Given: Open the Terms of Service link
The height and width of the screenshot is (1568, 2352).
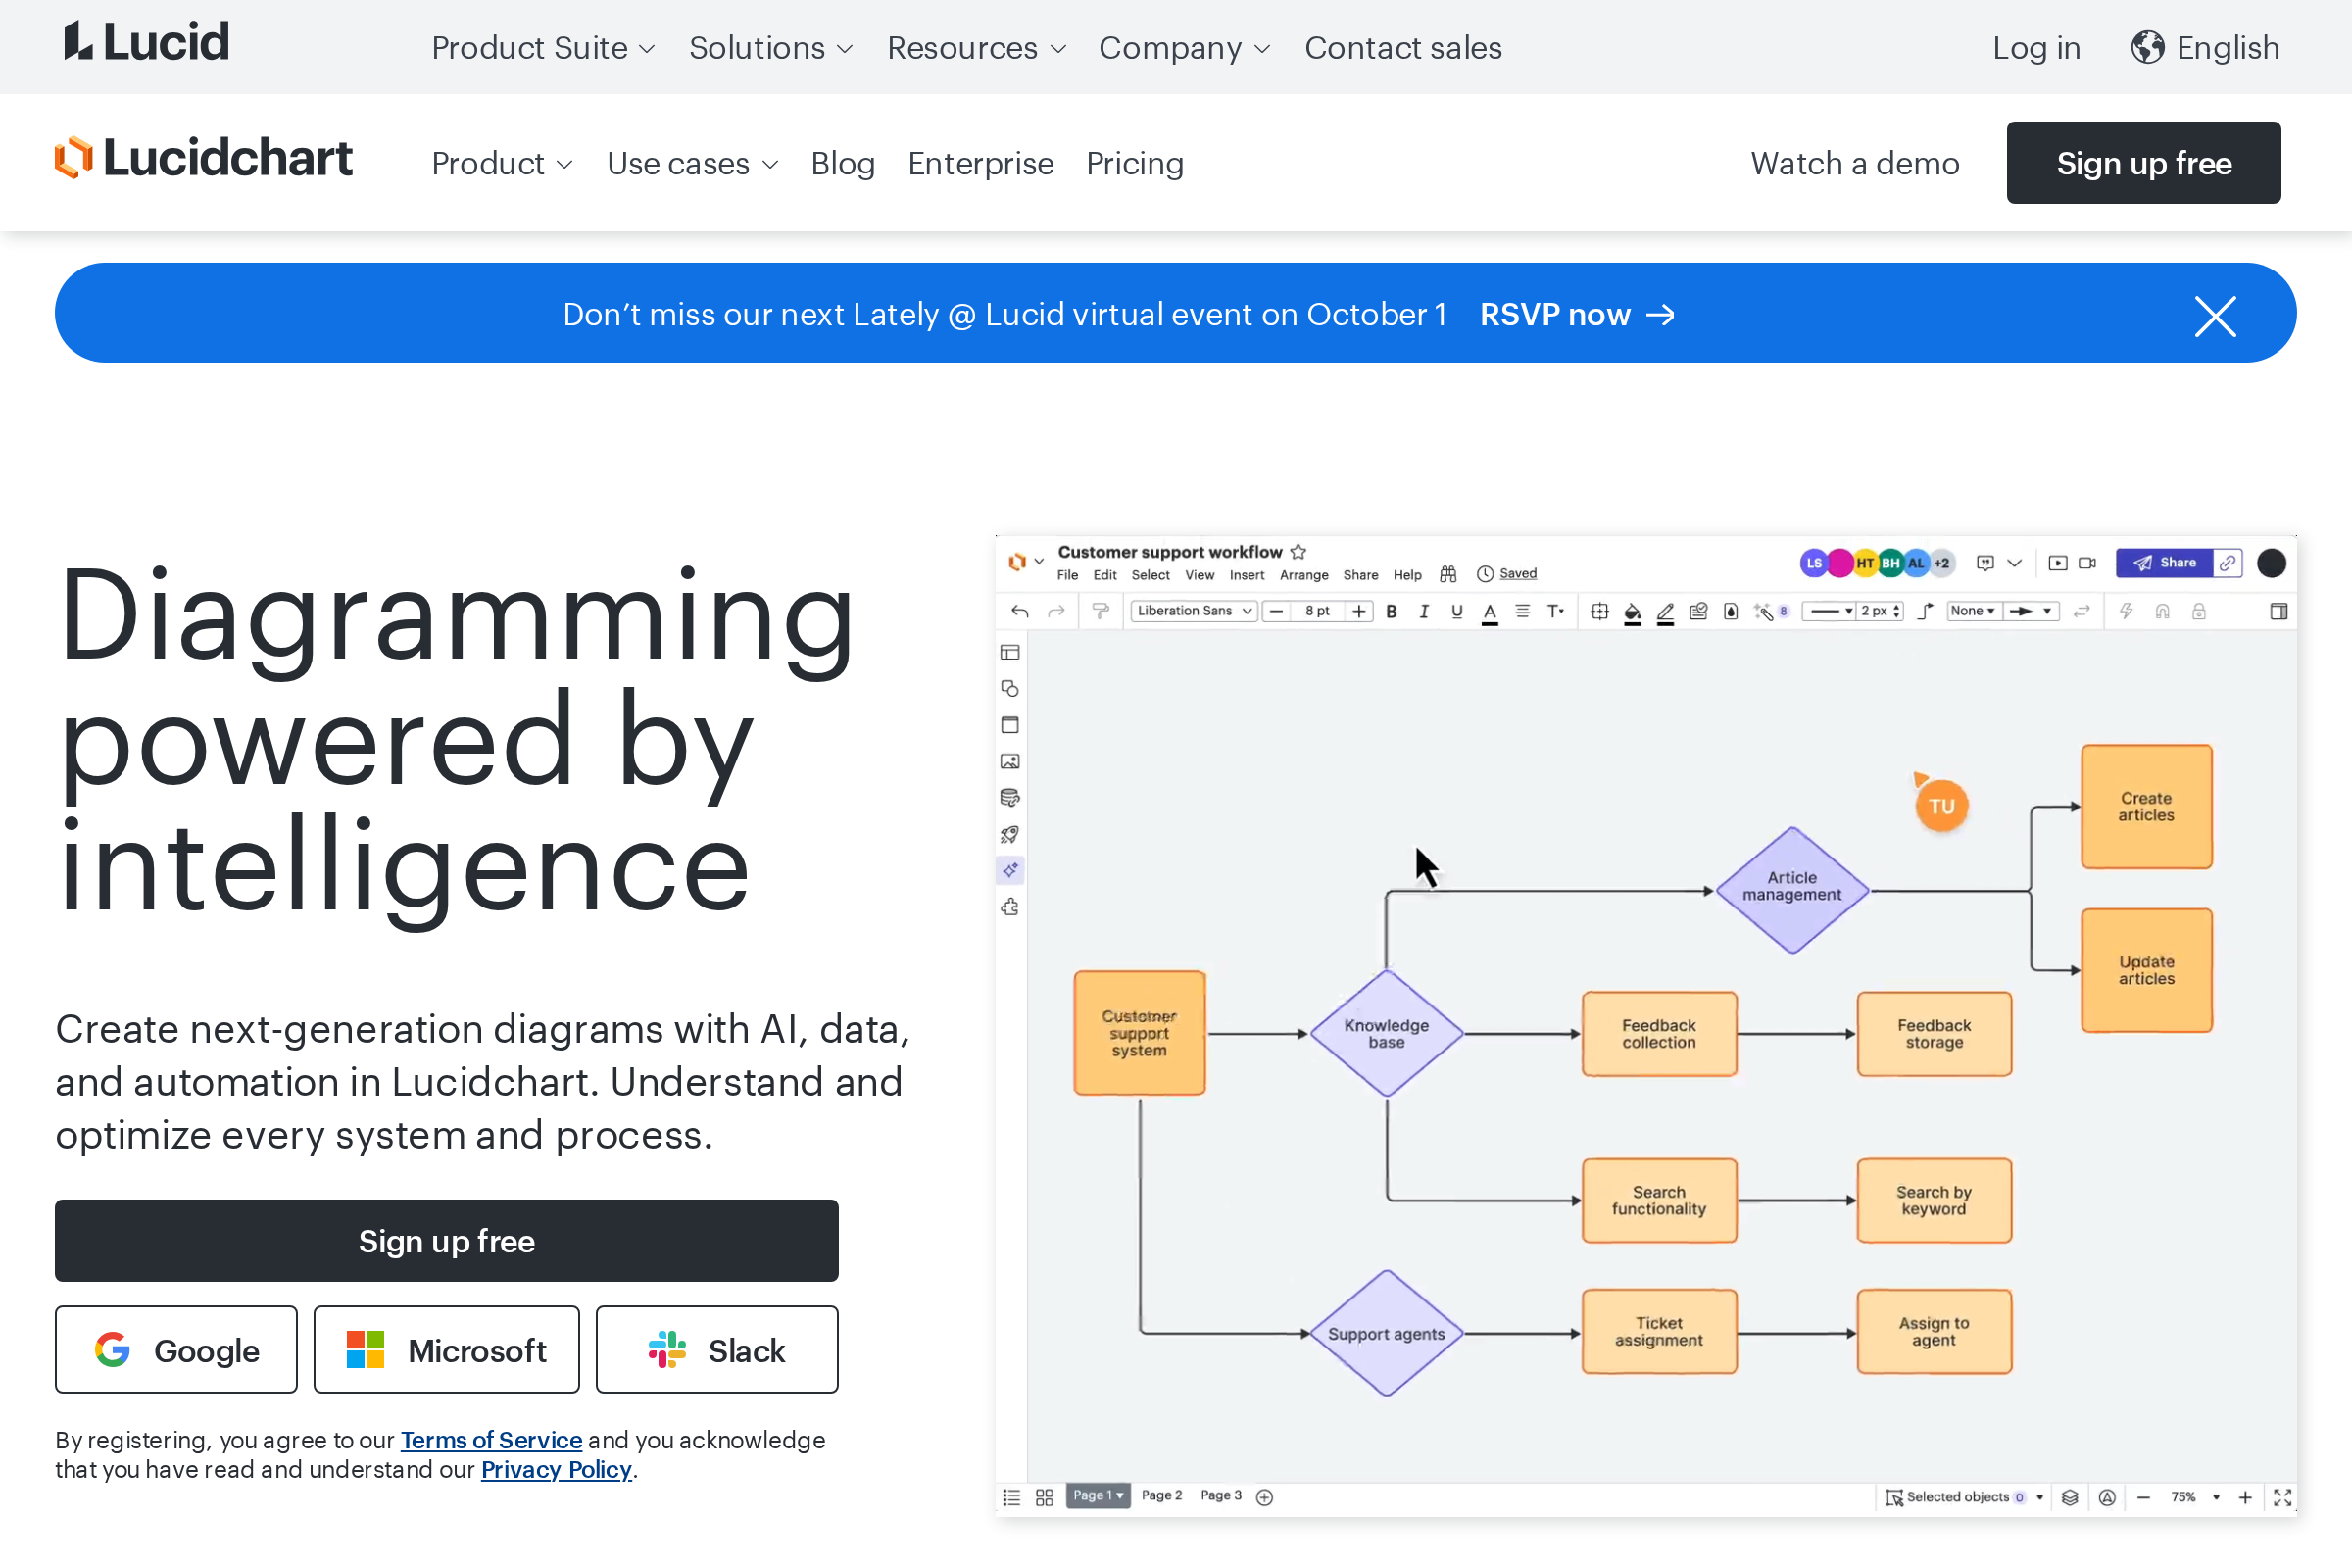Looking at the screenshot, I should pos(491,1440).
